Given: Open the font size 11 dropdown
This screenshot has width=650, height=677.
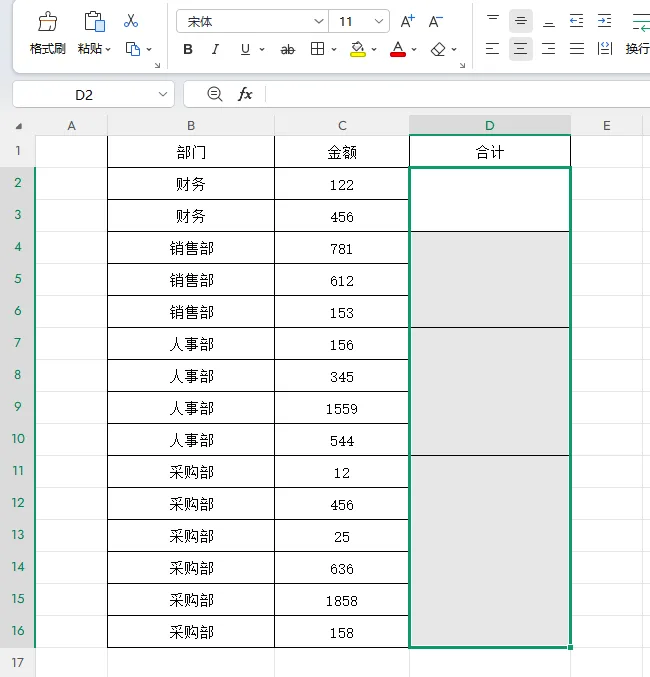Looking at the screenshot, I should click(x=379, y=21).
